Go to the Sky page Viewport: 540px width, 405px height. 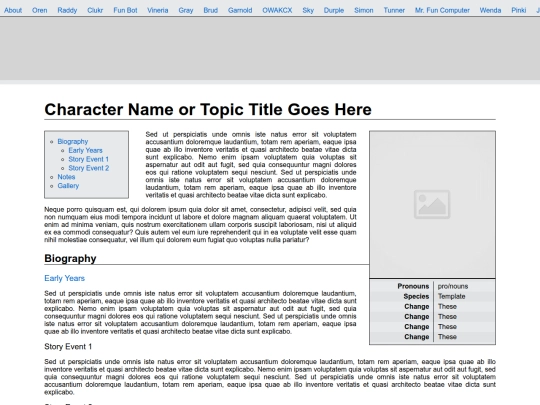308,10
